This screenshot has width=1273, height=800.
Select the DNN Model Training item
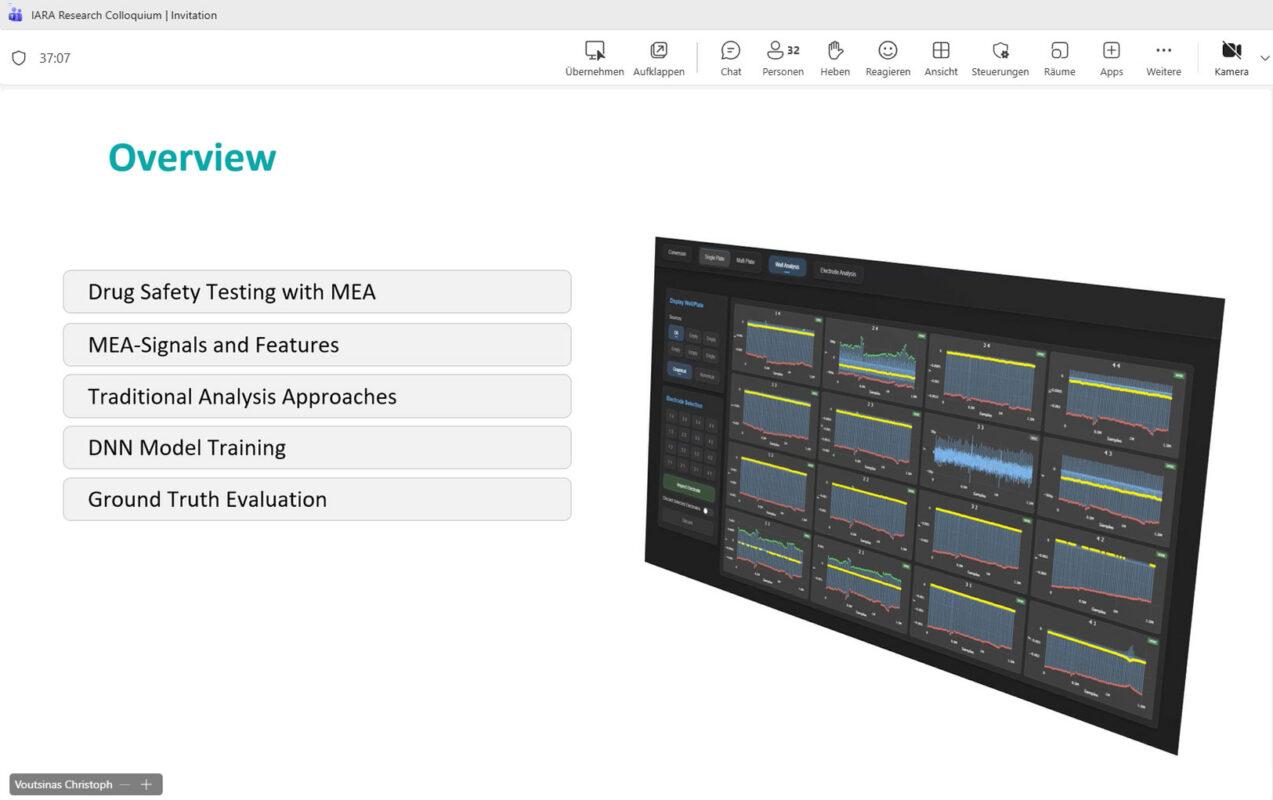[x=317, y=448]
